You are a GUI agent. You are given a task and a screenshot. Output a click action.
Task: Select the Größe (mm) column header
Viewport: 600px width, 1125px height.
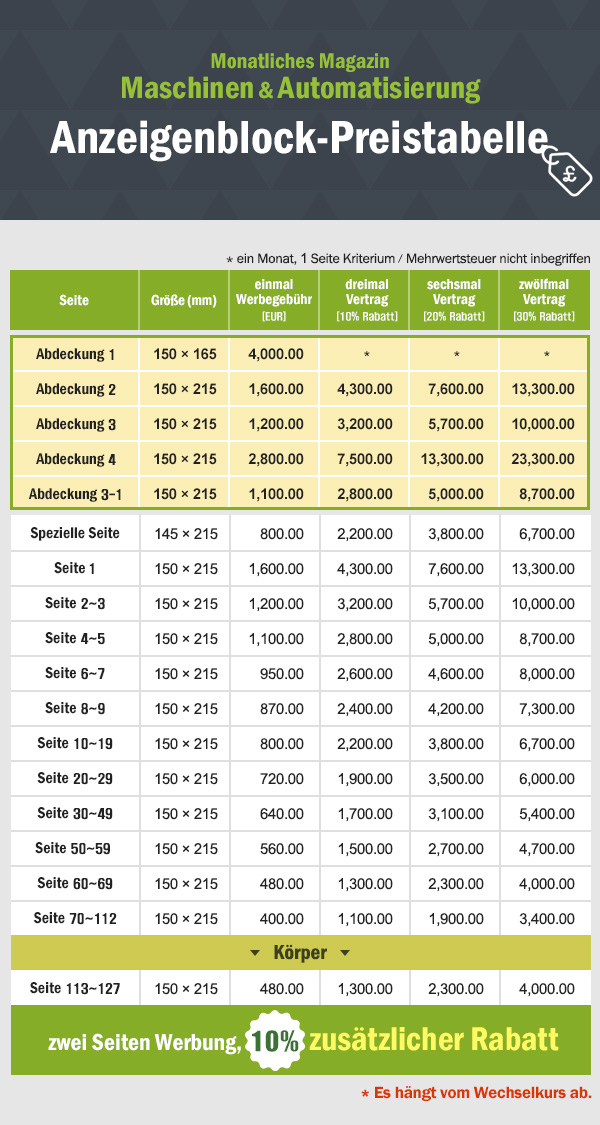pyautogui.click(x=184, y=300)
